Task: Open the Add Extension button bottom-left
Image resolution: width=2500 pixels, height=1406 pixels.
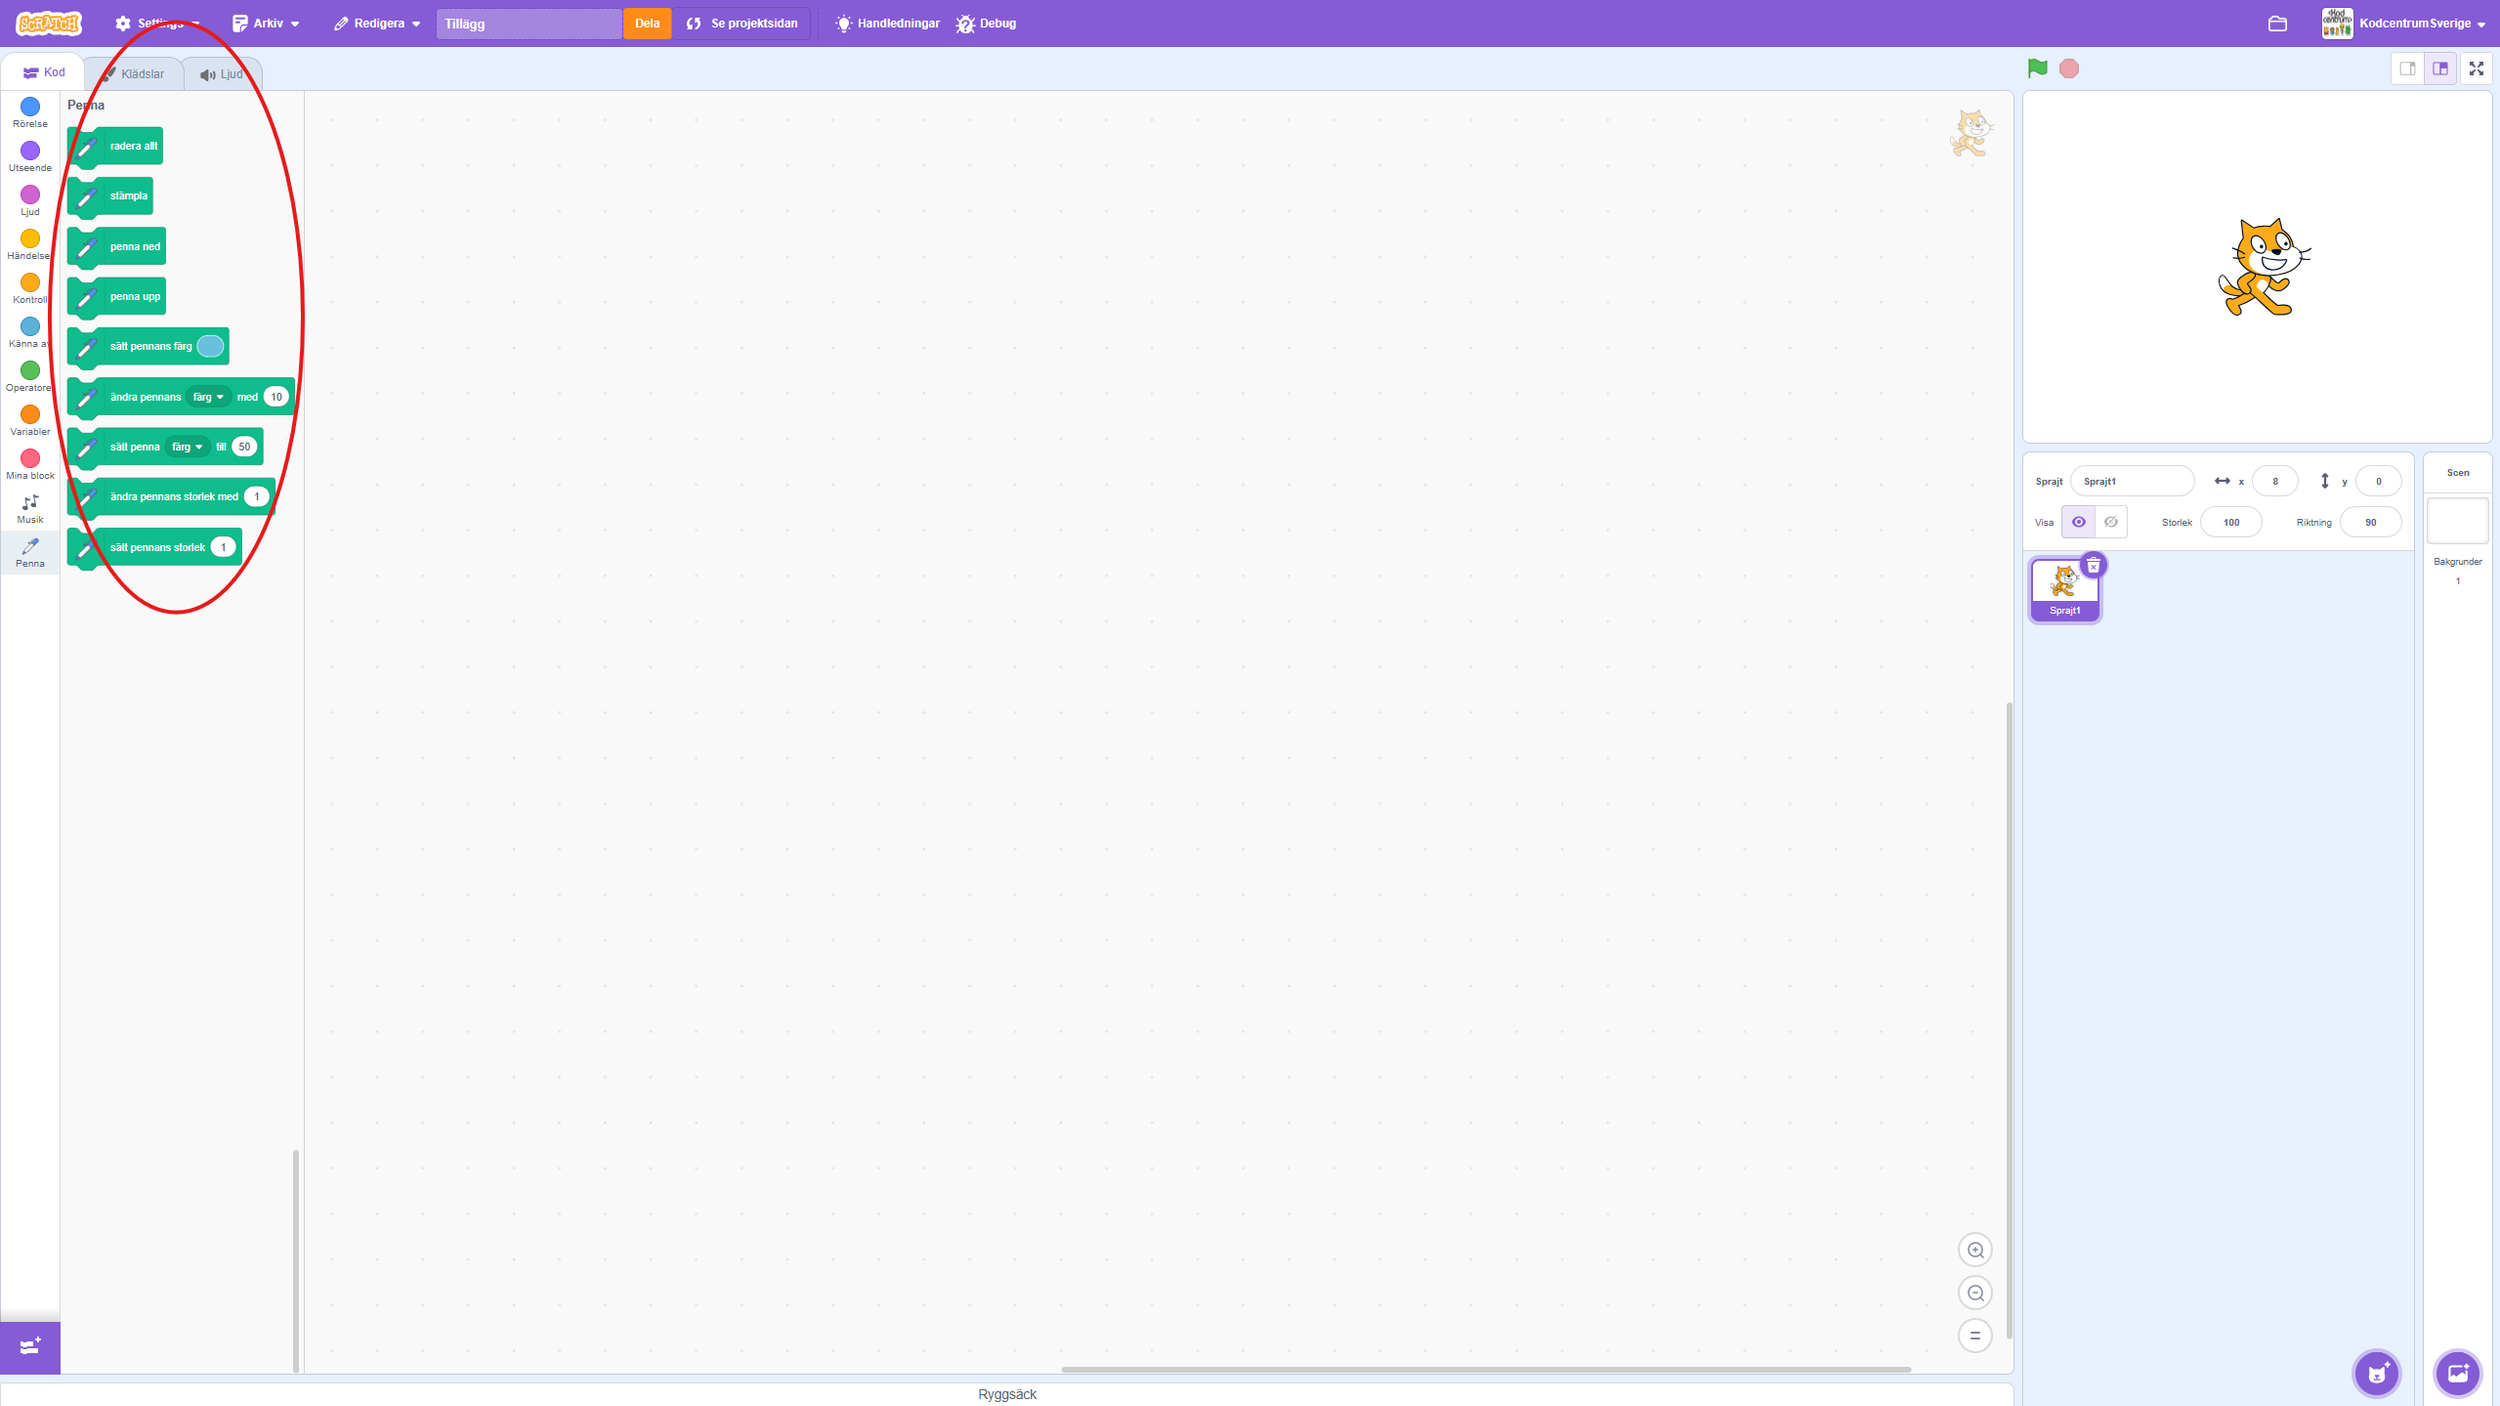Action: coord(30,1346)
